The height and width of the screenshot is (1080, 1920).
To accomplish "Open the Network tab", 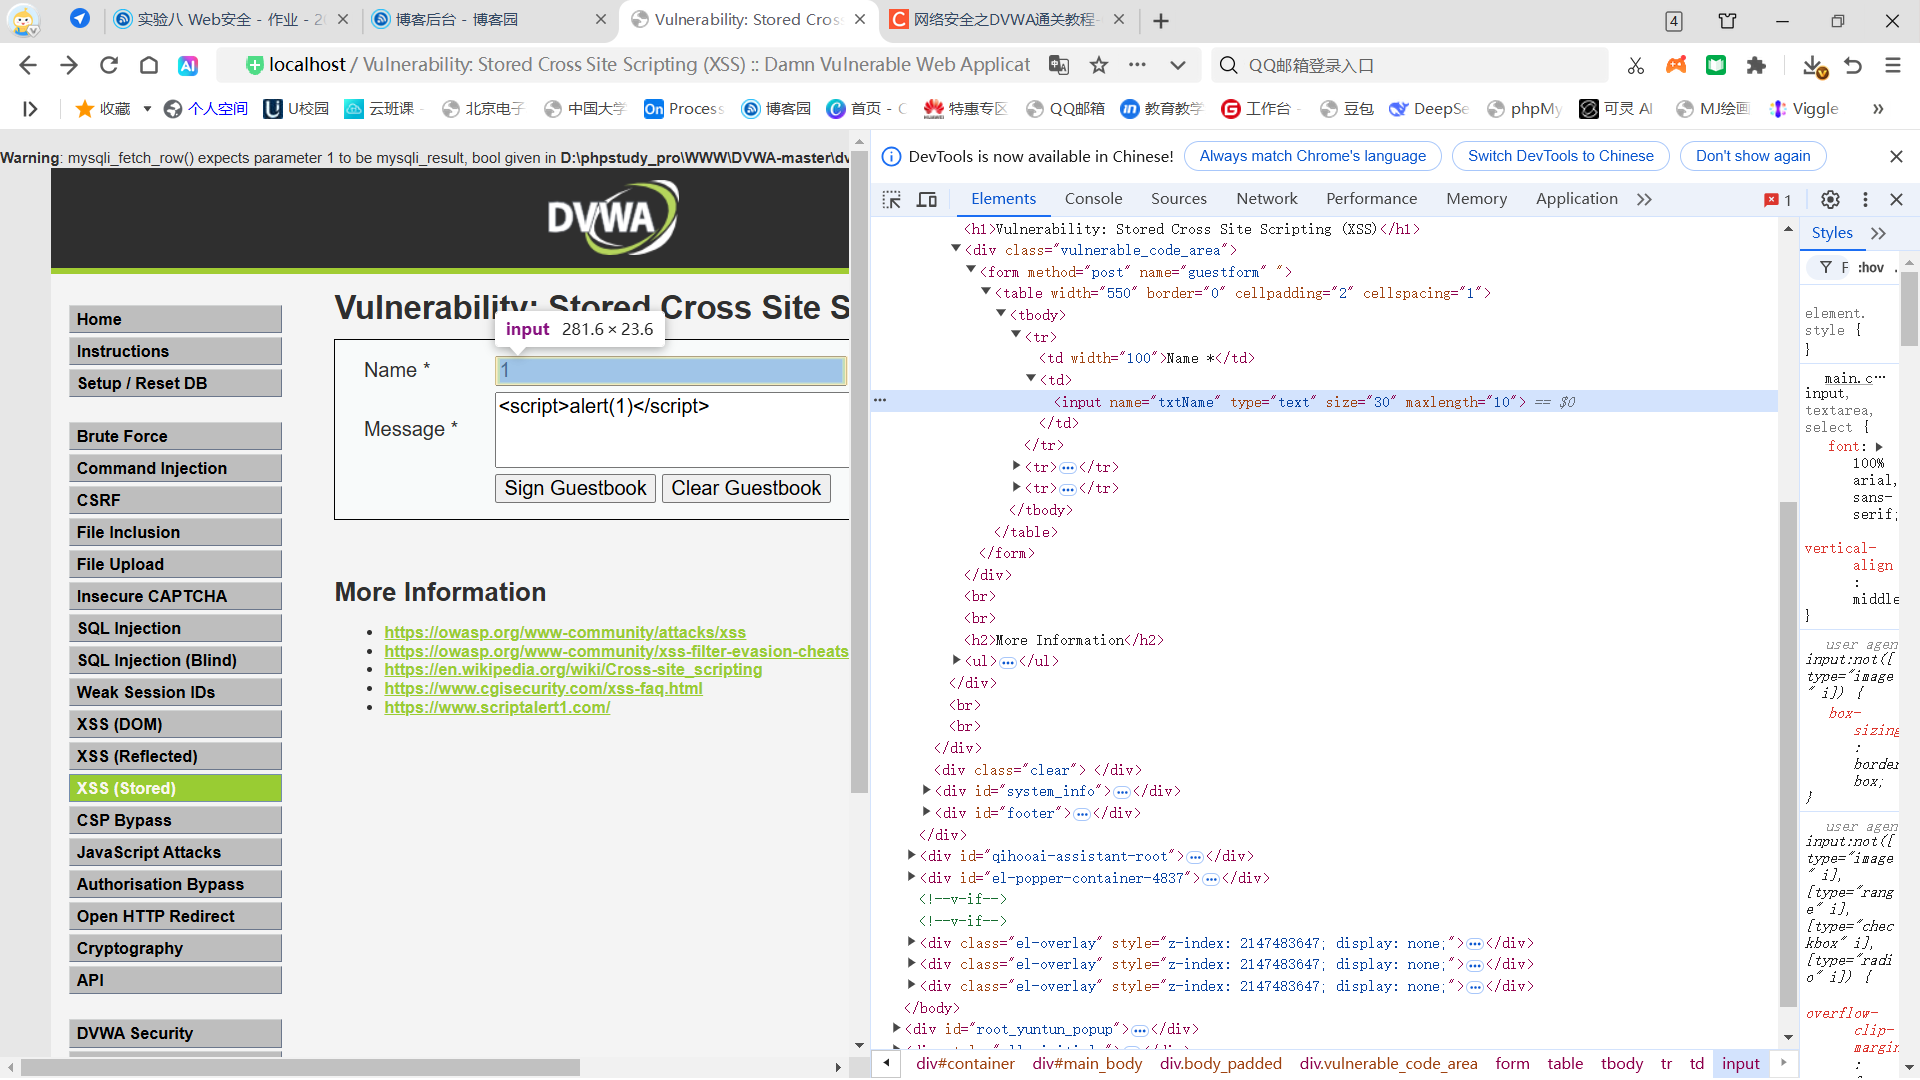I will [x=1266, y=199].
